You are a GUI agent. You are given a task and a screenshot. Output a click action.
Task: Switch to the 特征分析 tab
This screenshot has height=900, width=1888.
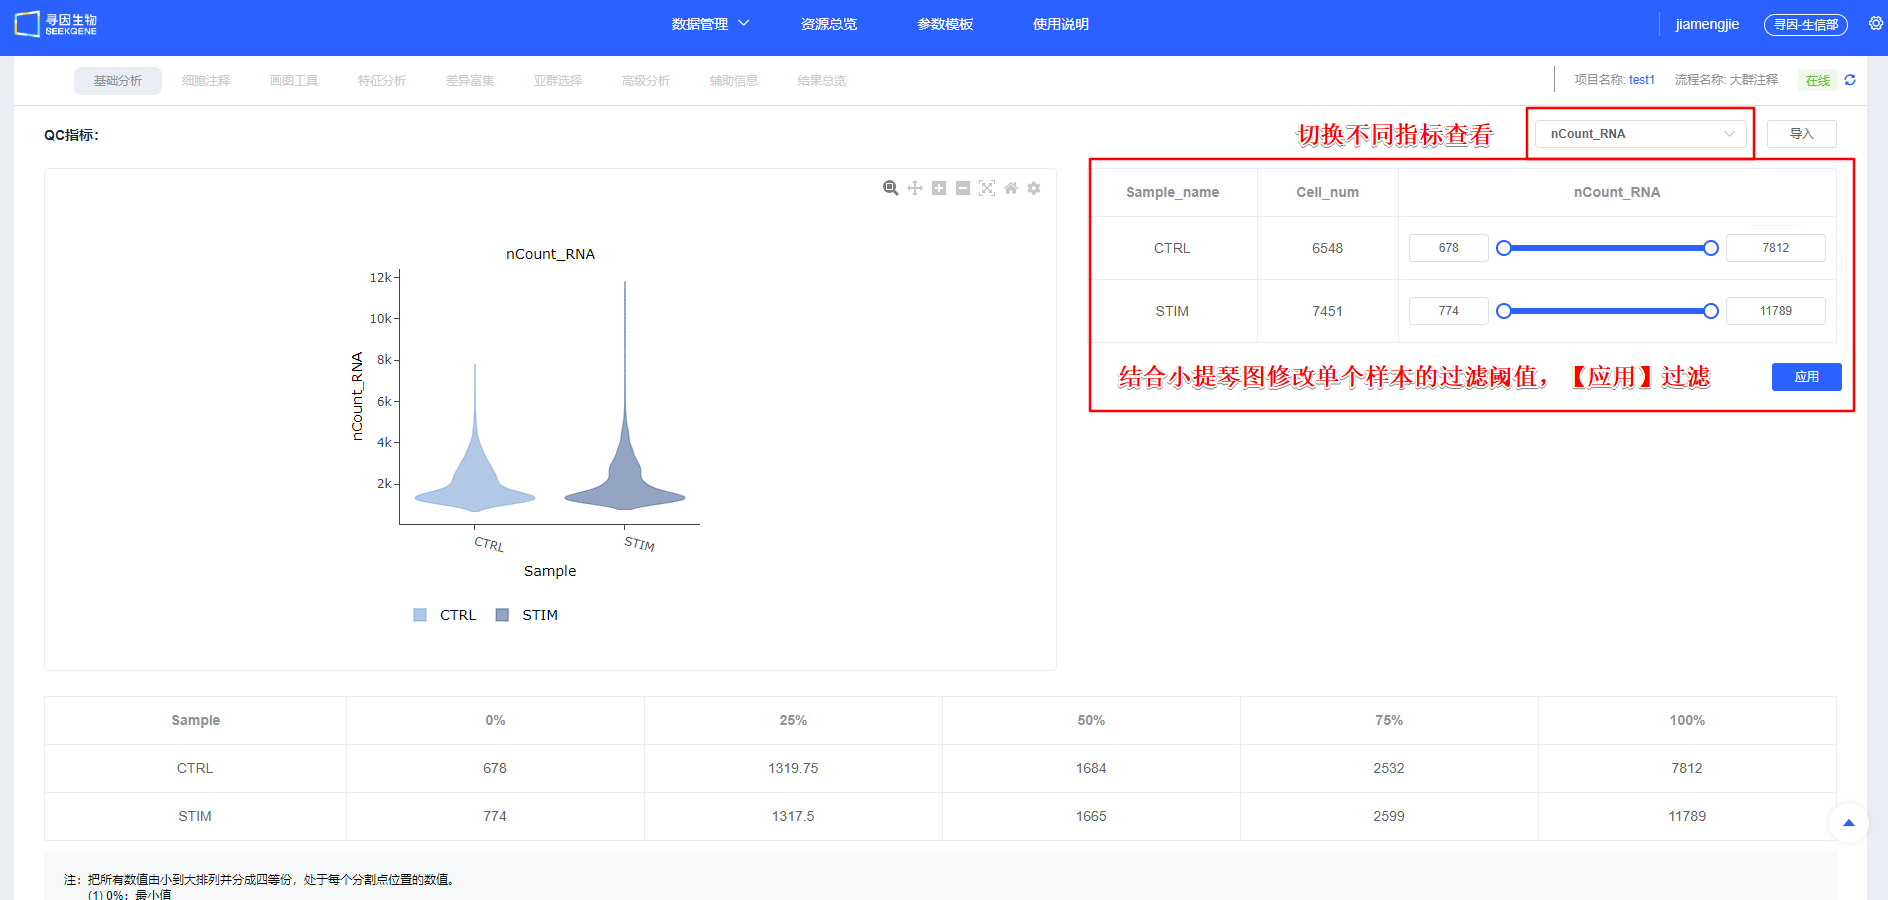click(x=382, y=81)
